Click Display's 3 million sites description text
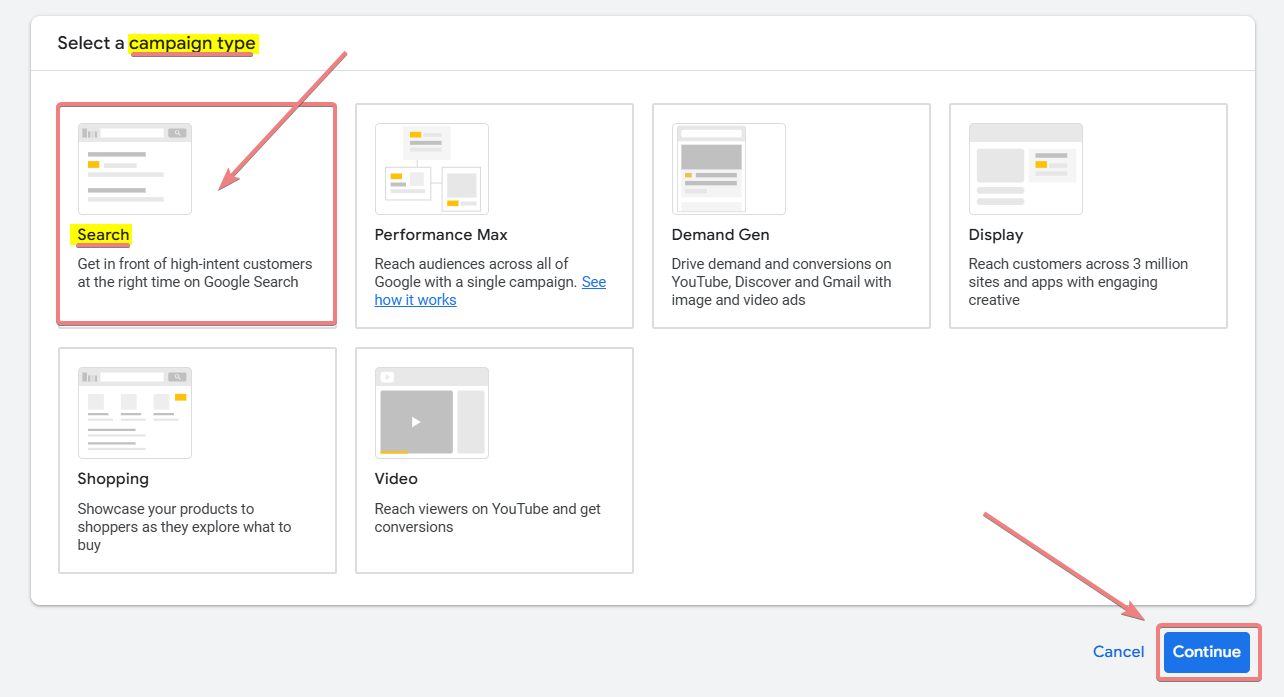Viewport: 1284px width, 697px height. (x=1077, y=282)
